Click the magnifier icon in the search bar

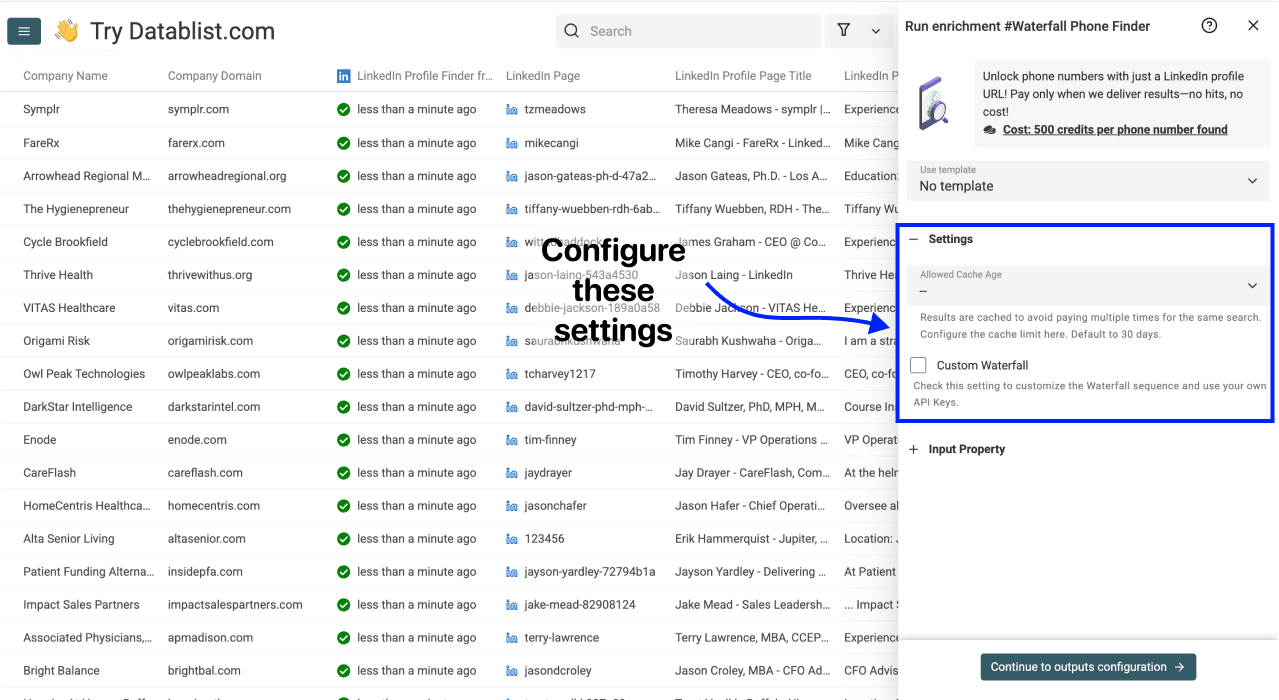(571, 31)
